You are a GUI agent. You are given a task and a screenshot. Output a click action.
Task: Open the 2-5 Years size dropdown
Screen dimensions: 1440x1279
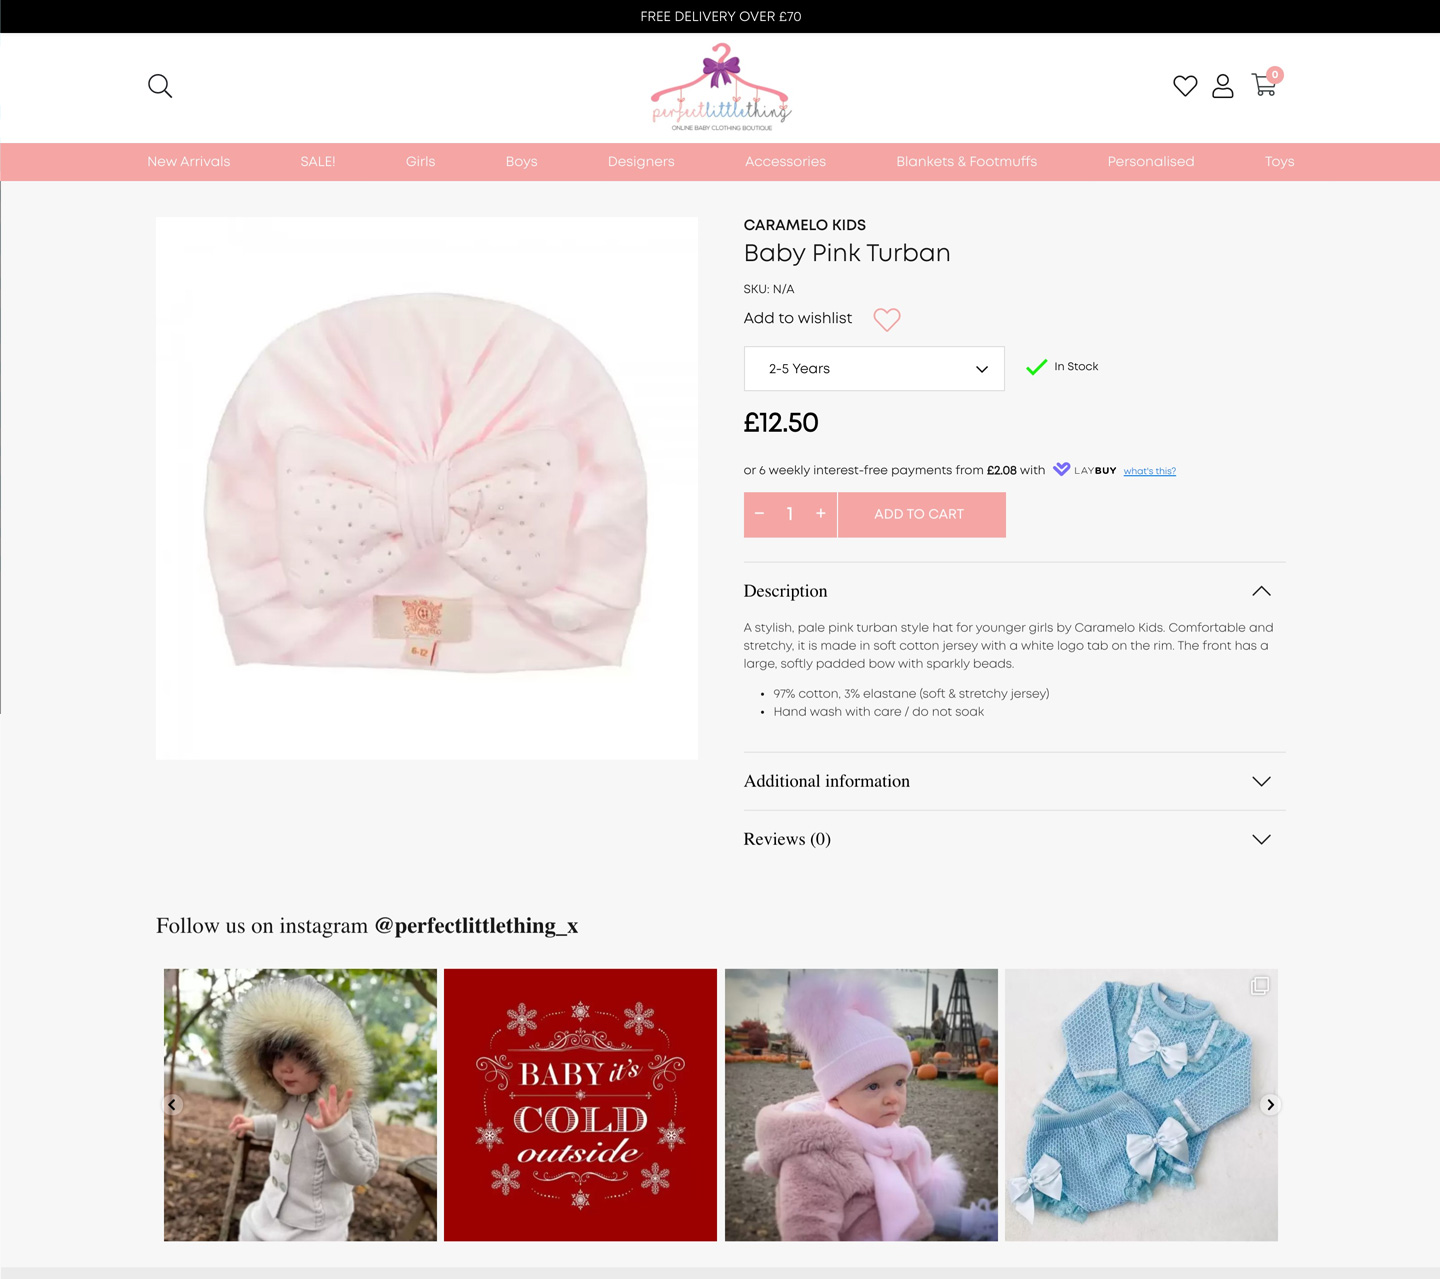[874, 369]
